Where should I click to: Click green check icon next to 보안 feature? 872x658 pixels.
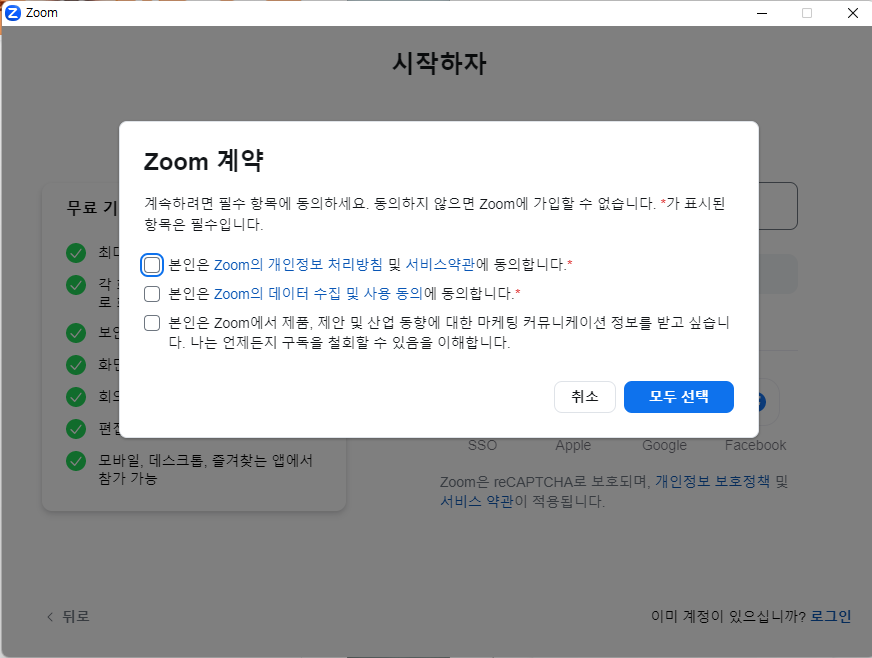click(x=76, y=332)
